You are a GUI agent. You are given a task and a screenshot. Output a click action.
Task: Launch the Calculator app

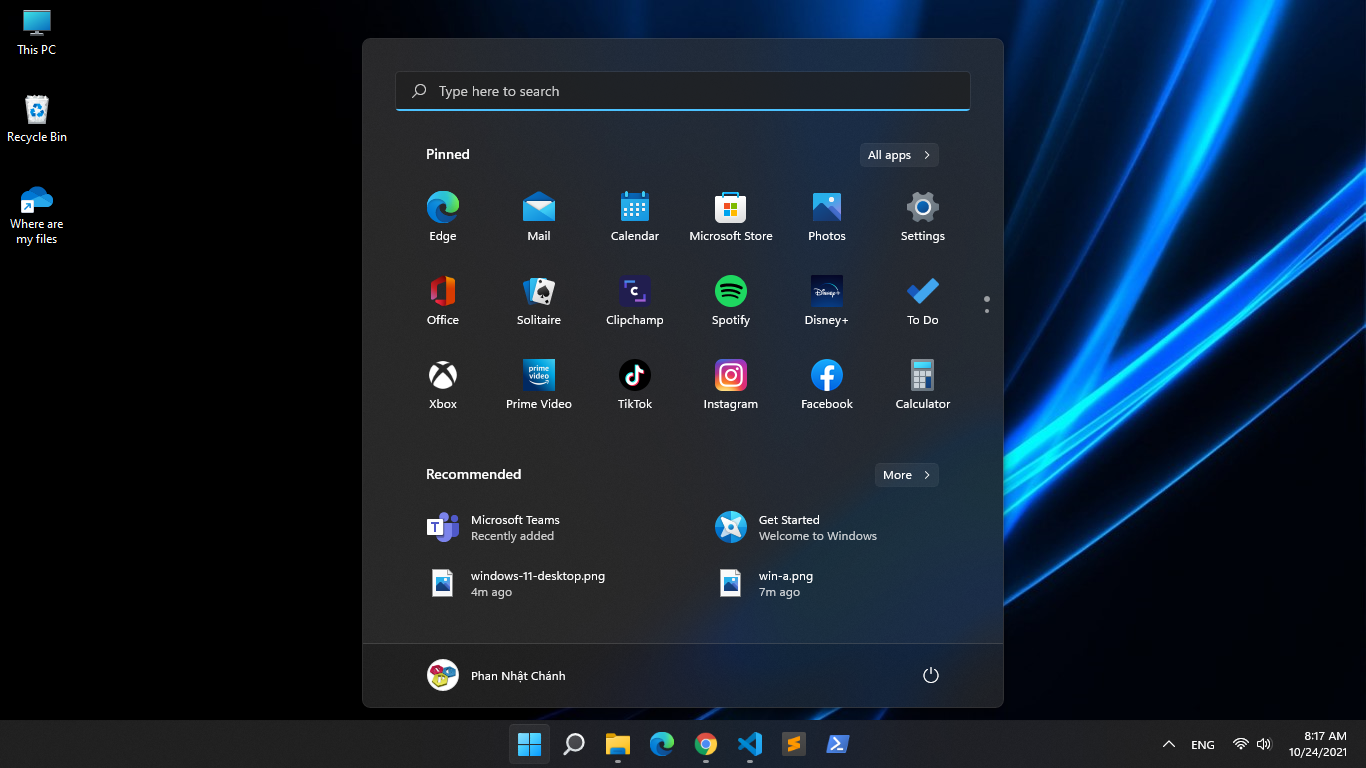click(923, 385)
